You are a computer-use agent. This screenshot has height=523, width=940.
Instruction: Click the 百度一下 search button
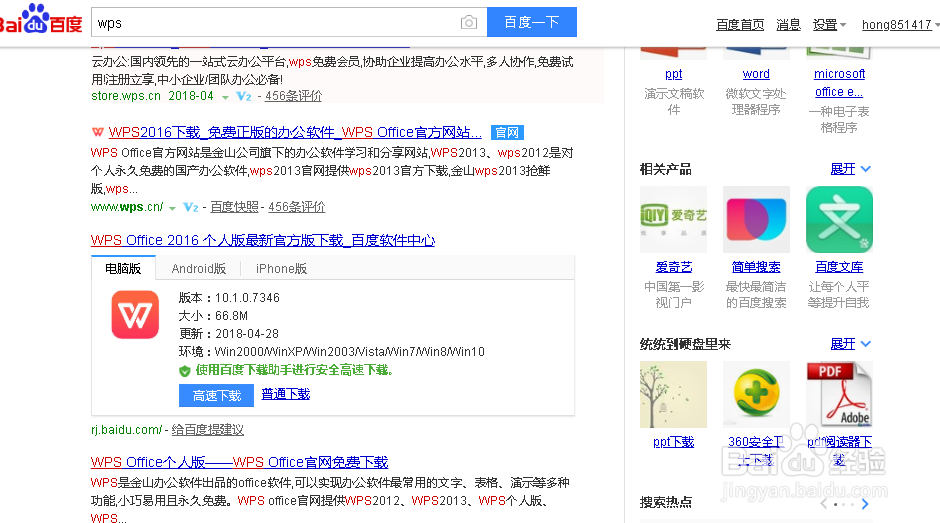(x=532, y=22)
